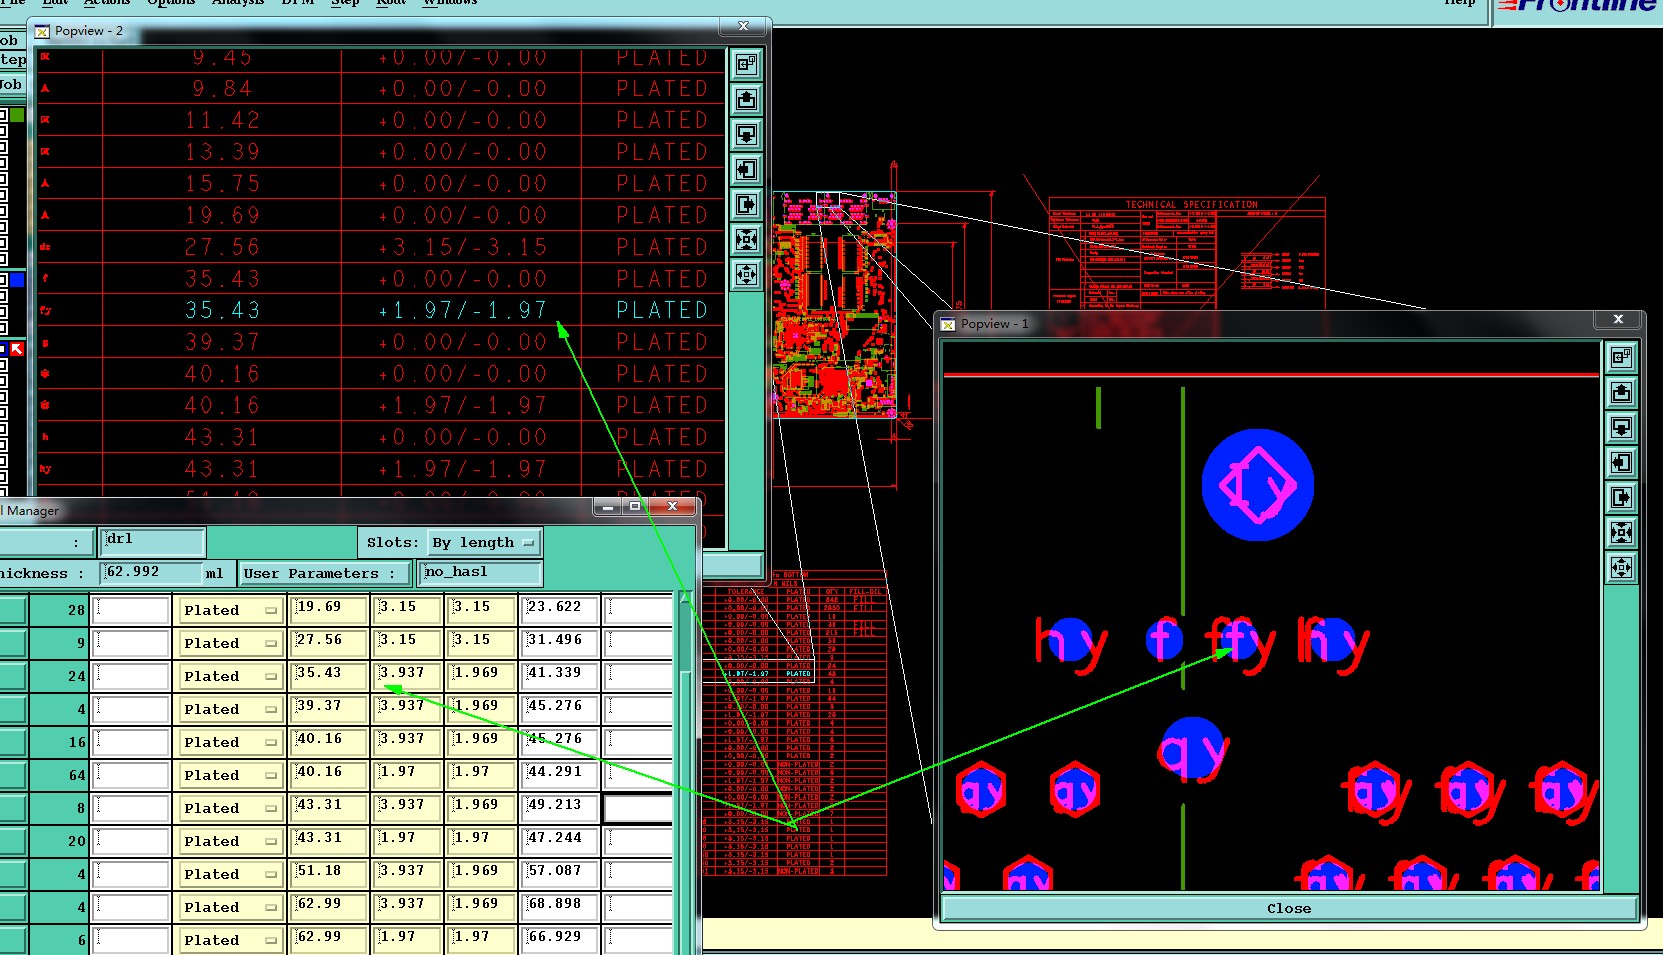This screenshot has width=1663, height=955.
Task: Click cell '66.929' in Tool Manager
Action: (x=559, y=939)
